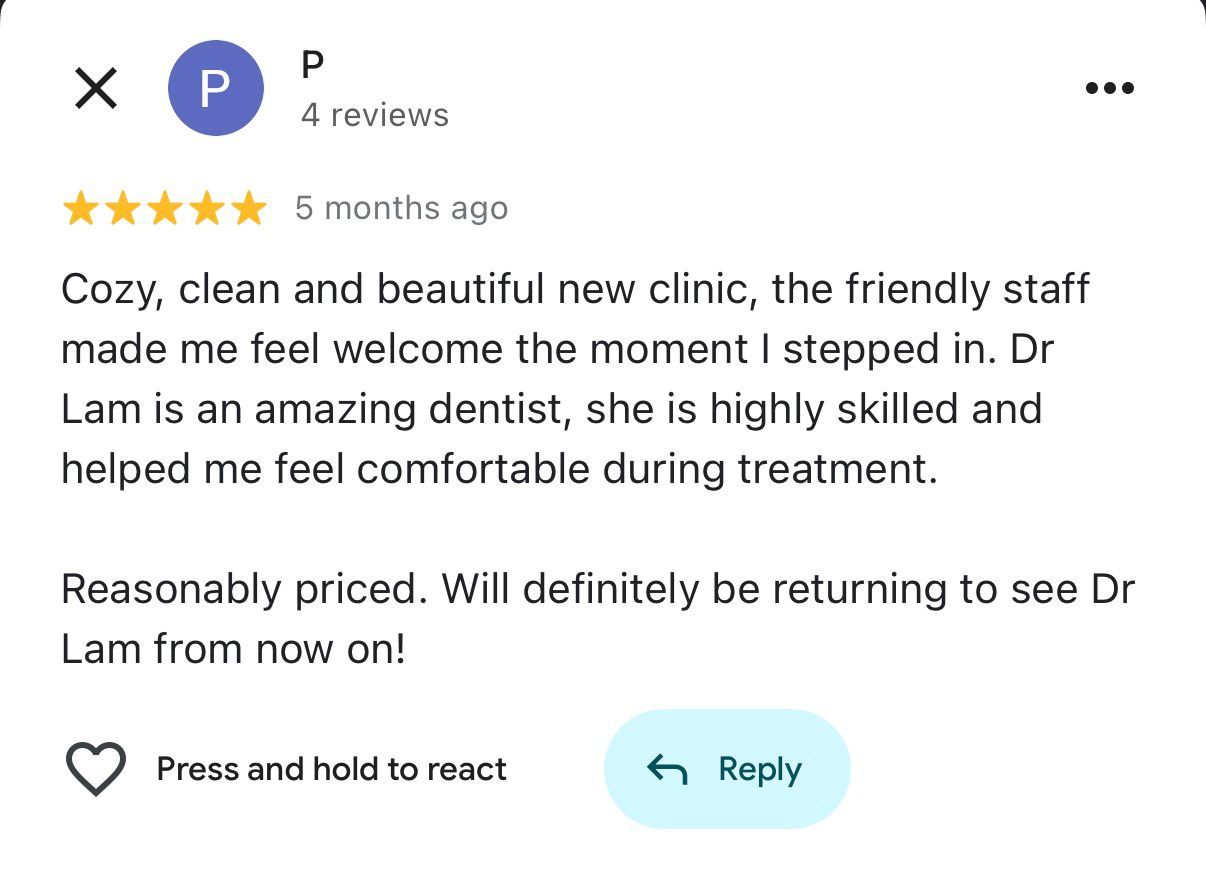Image resolution: width=1206 pixels, height=879 pixels.
Task: Click the "Lam from now on!" line
Action: point(233,649)
